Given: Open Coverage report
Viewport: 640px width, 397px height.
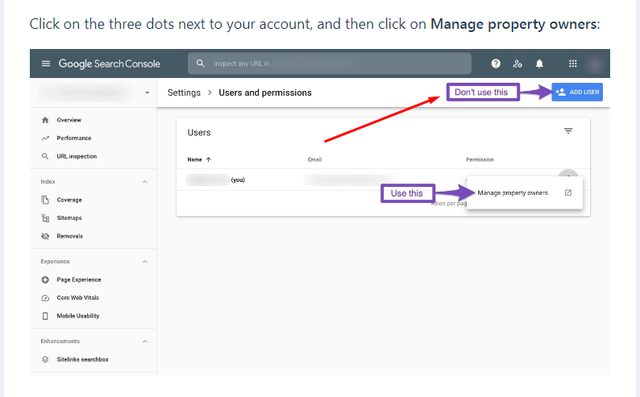Looking at the screenshot, I should click(69, 200).
